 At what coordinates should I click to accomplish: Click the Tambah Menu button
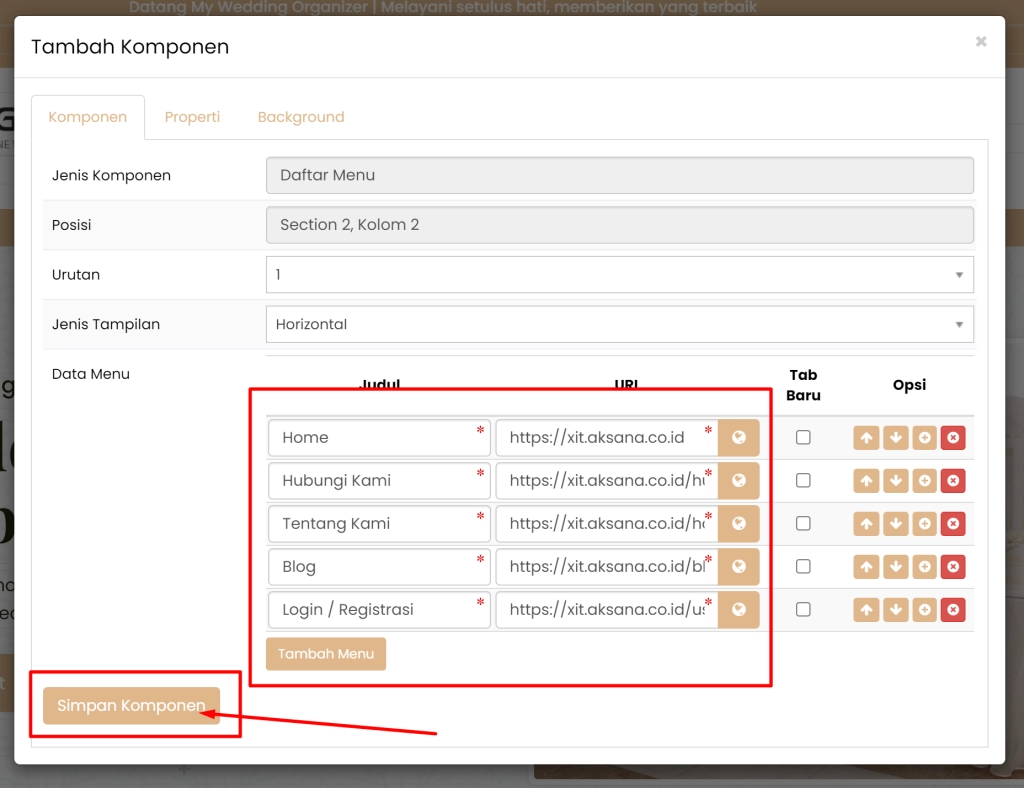click(x=325, y=654)
